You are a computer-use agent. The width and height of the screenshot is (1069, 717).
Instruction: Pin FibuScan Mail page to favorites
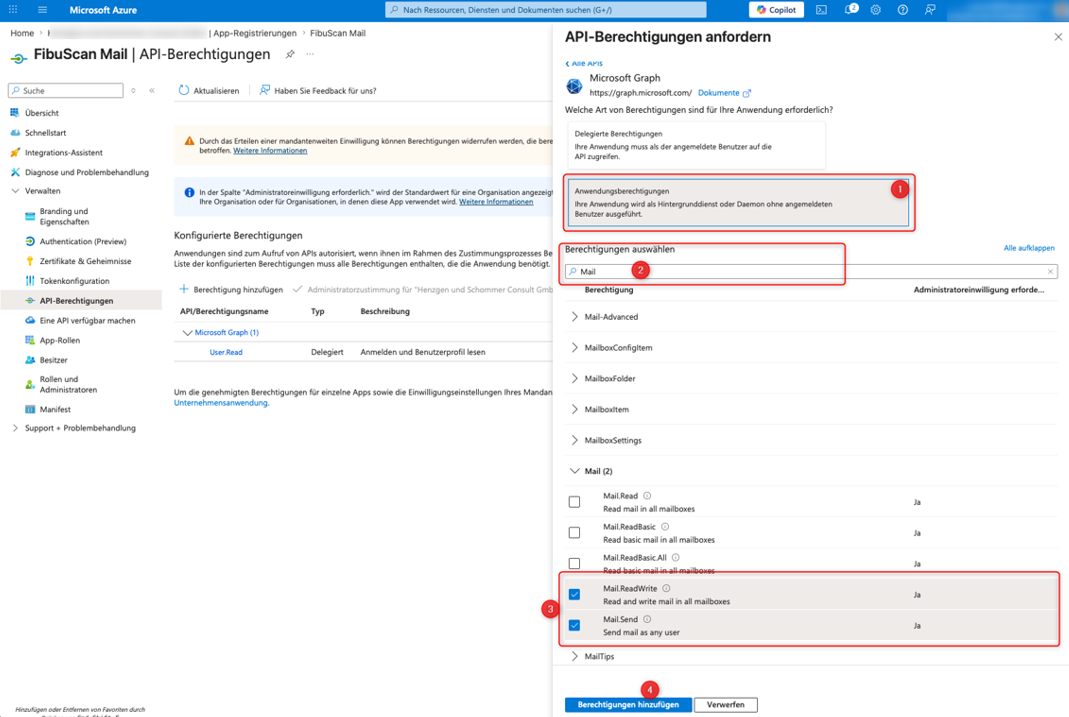pos(290,54)
